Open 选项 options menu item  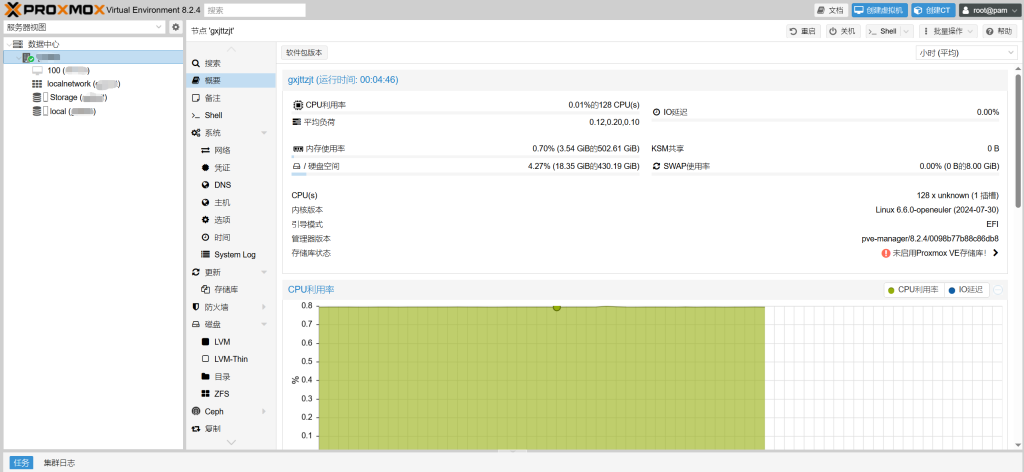point(231,220)
